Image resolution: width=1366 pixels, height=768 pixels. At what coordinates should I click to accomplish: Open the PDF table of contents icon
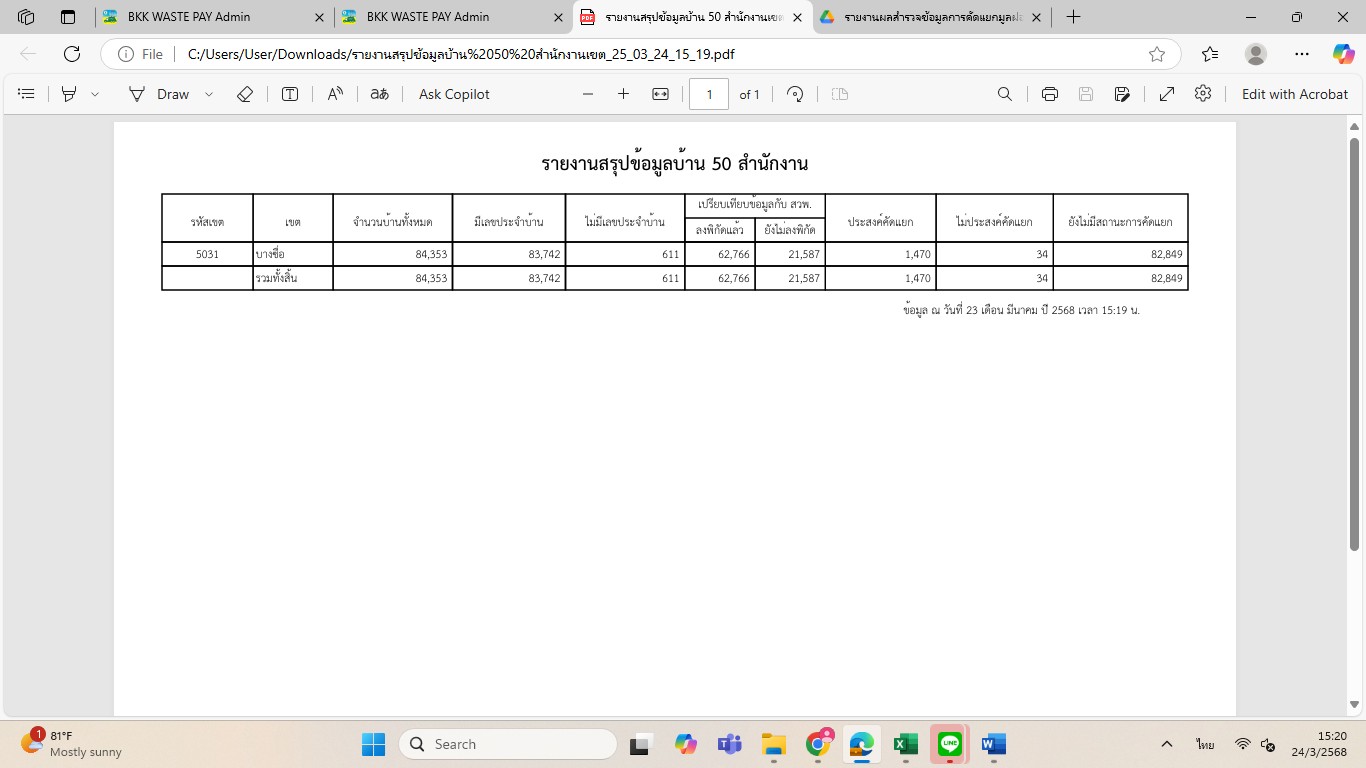[x=27, y=94]
